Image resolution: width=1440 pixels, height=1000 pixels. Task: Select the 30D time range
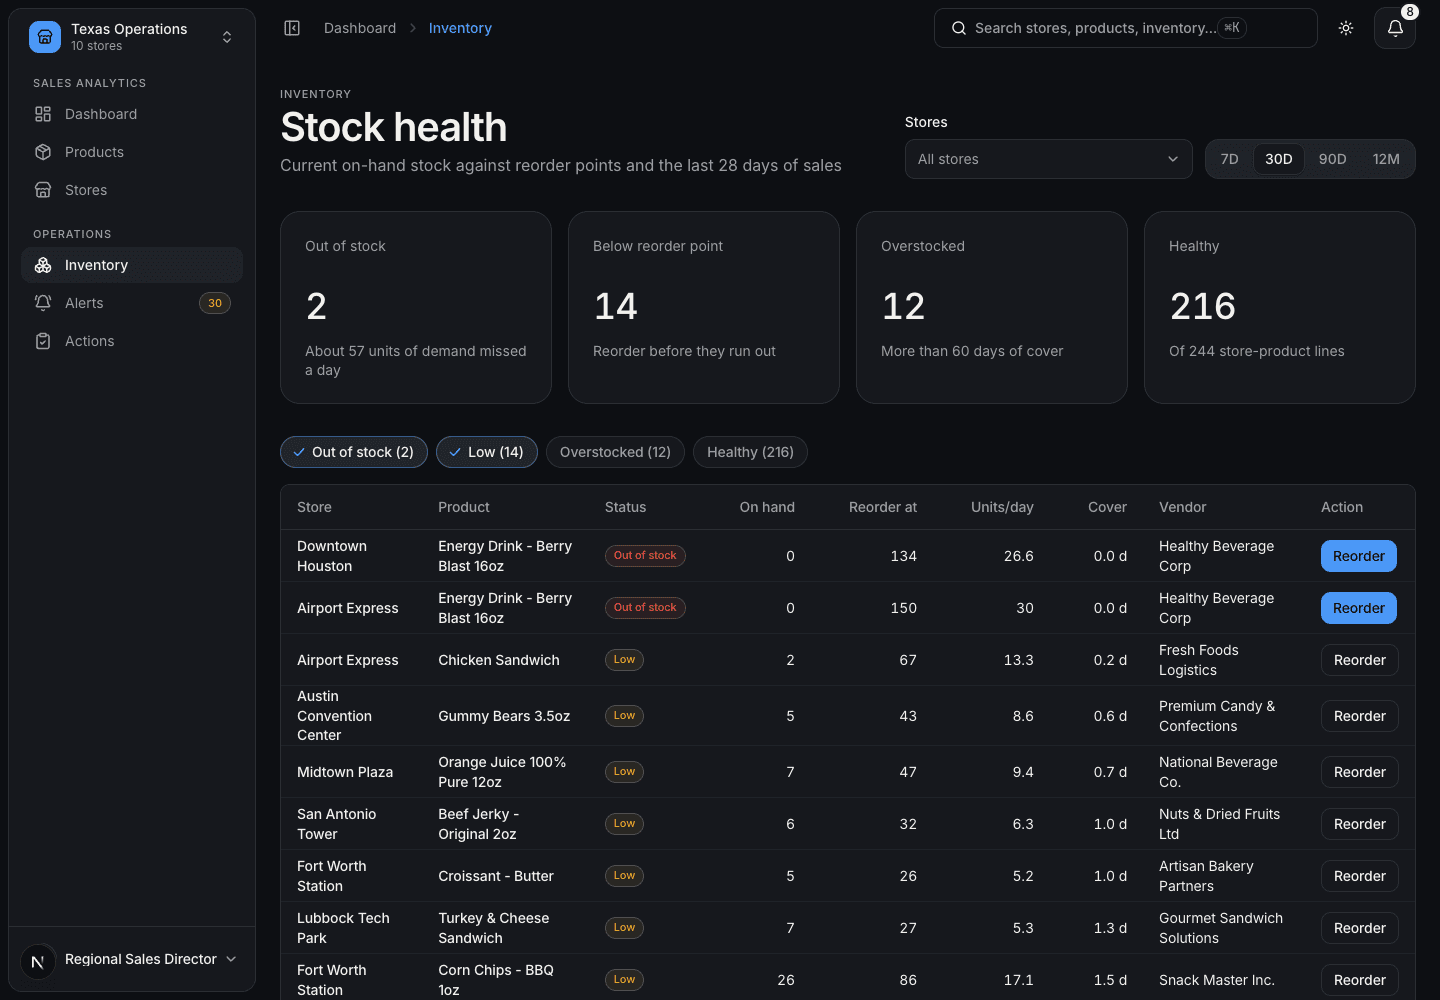pos(1278,159)
